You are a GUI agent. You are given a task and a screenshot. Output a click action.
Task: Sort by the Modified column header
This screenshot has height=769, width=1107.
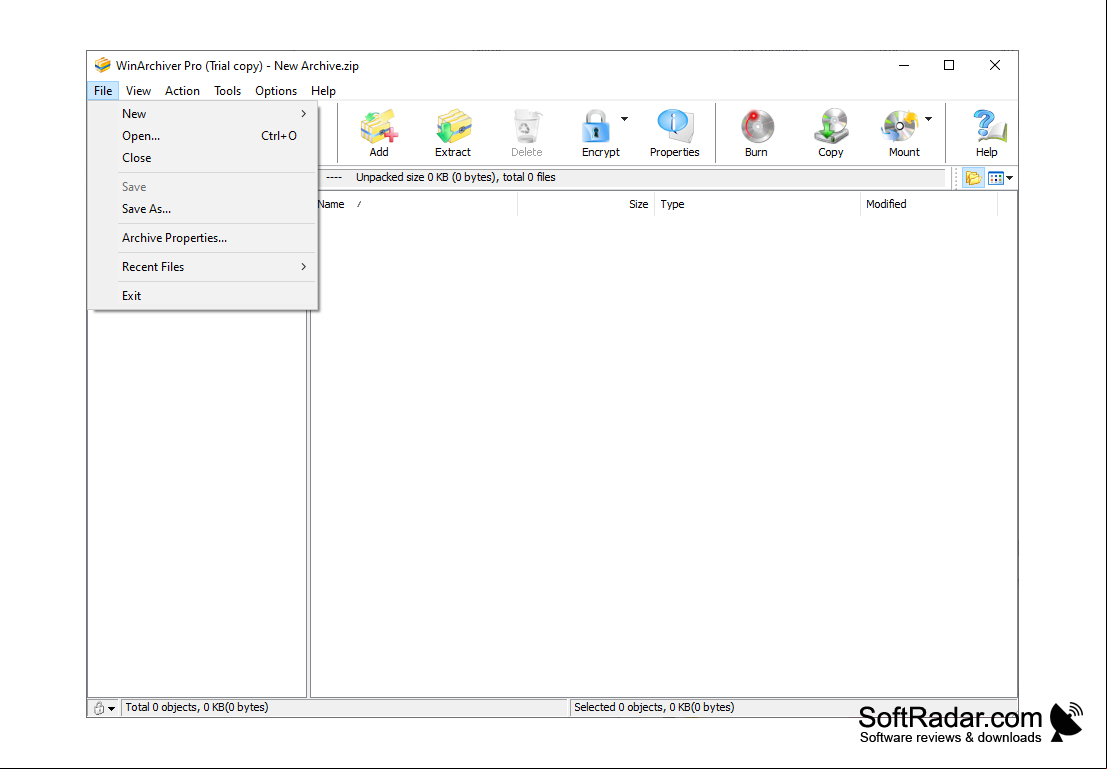pyautogui.click(x=929, y=204)
